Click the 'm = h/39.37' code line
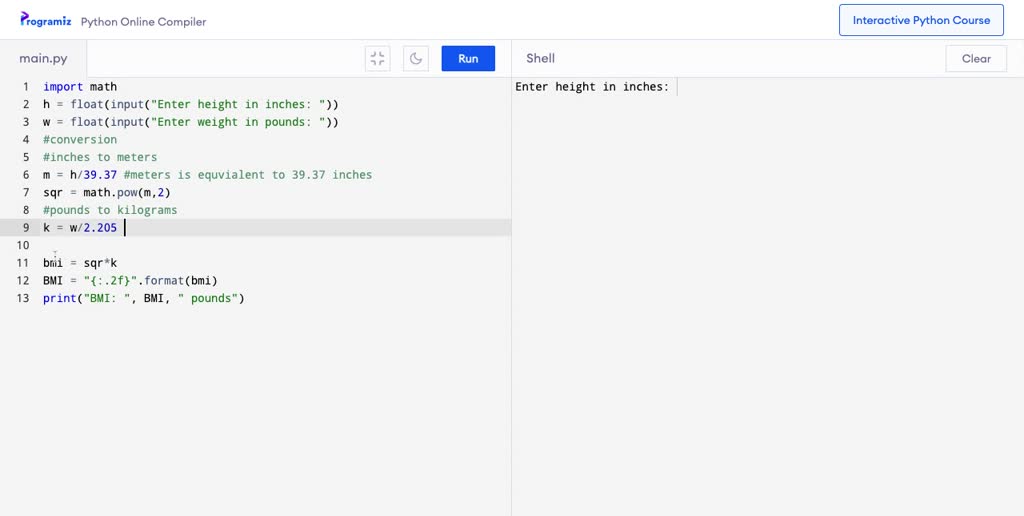The image size is (1024, 516). 80,174
